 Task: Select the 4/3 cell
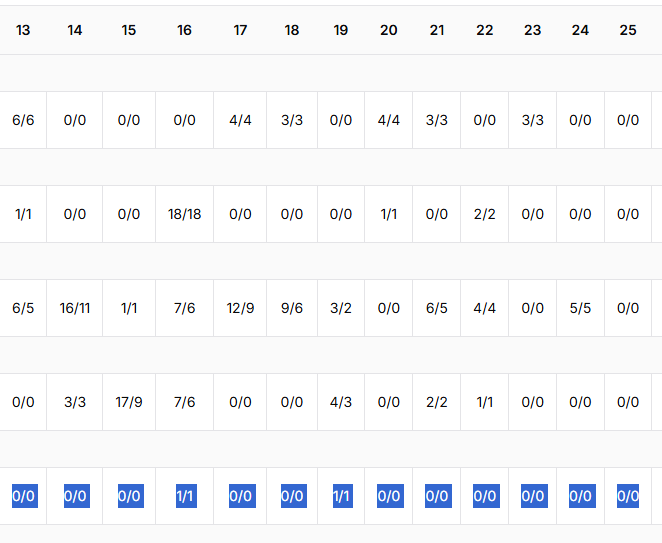(341, 402)
